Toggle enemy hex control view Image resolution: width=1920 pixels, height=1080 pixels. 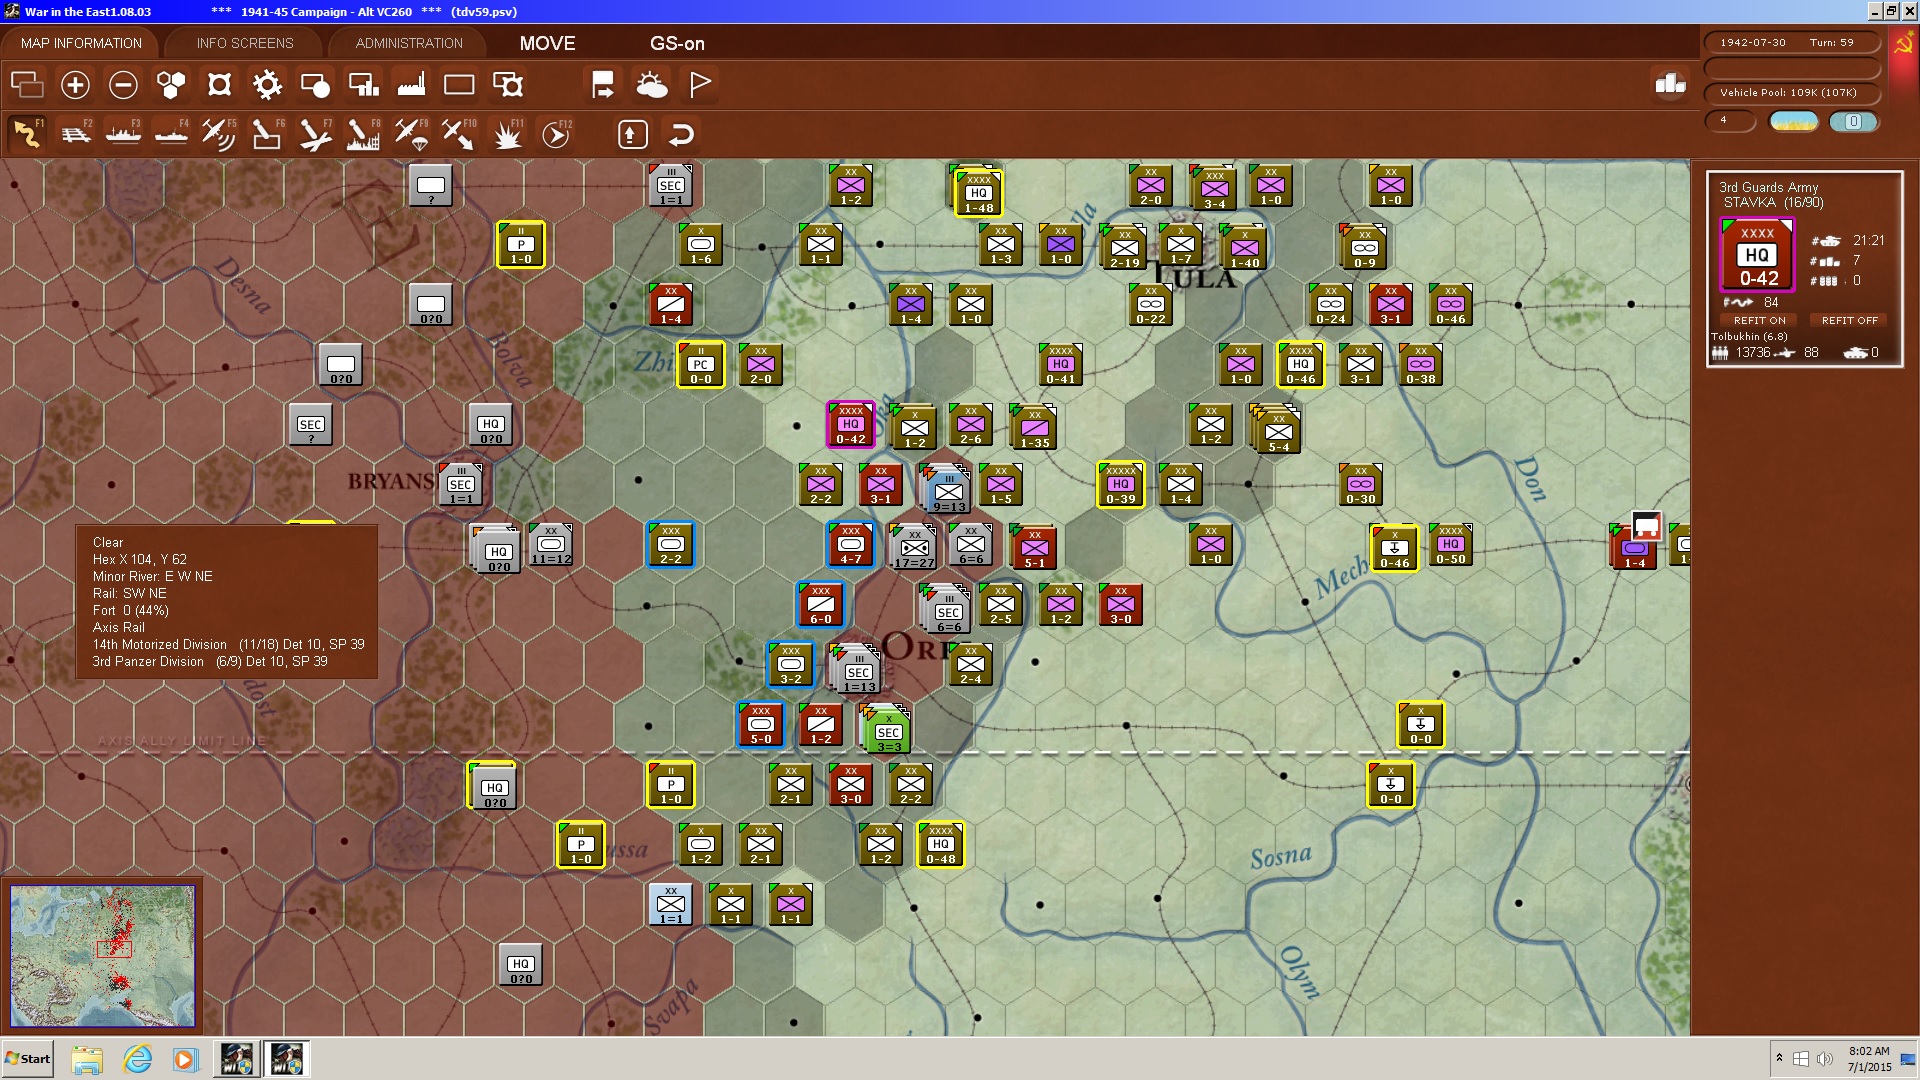(x=219, y=85)
